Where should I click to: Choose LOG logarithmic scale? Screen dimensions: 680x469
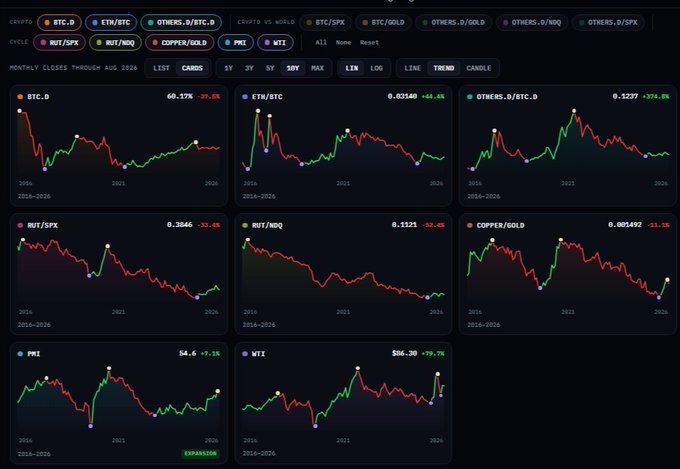[376, 68]
